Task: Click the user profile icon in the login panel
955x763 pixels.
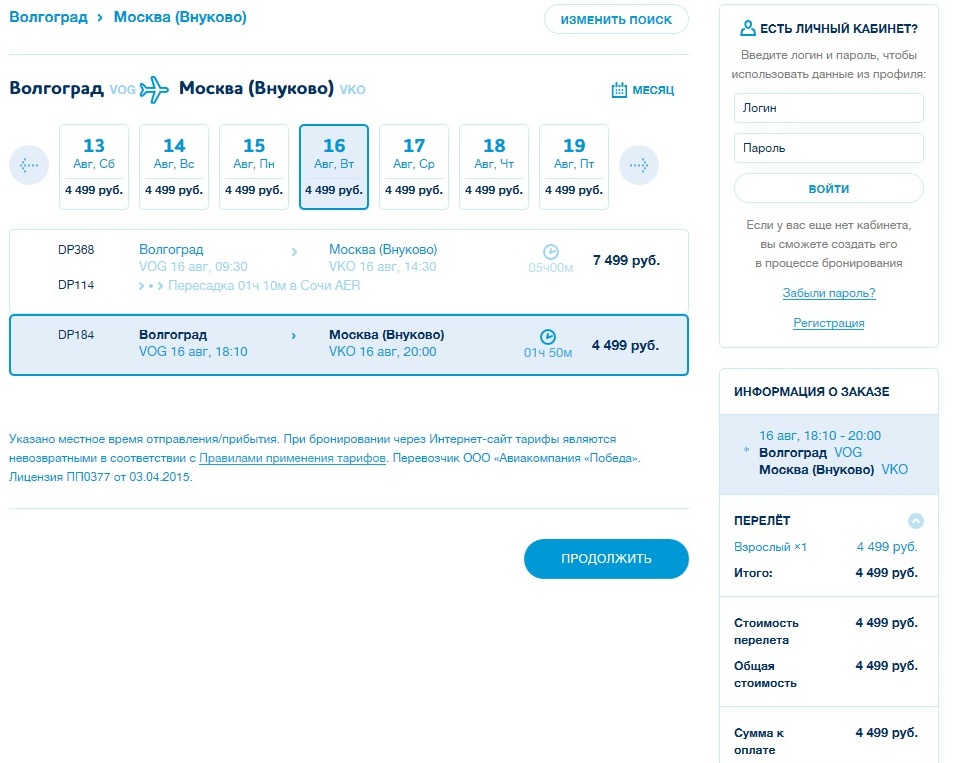Action: [747, 29]
